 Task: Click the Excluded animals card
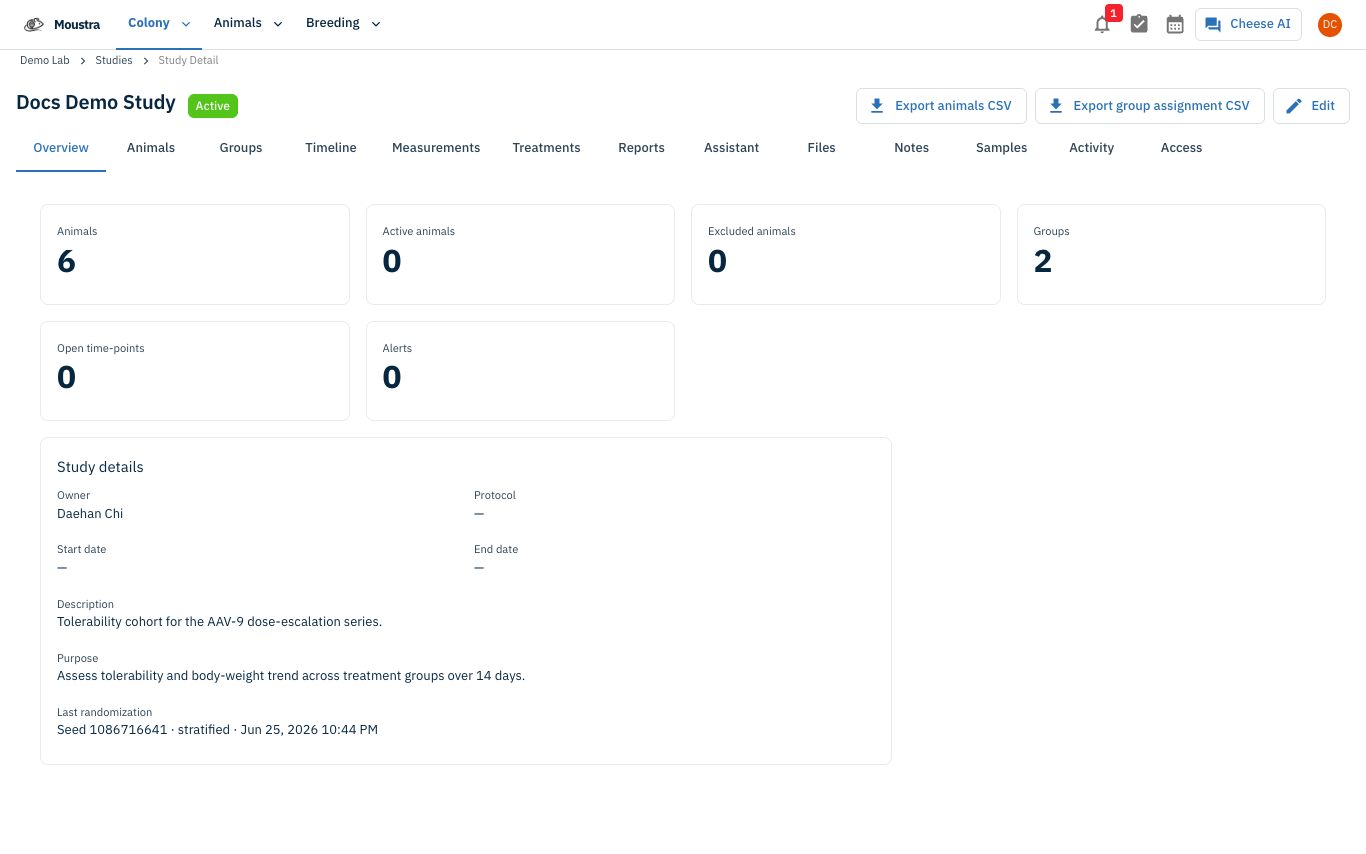(846, 254)
